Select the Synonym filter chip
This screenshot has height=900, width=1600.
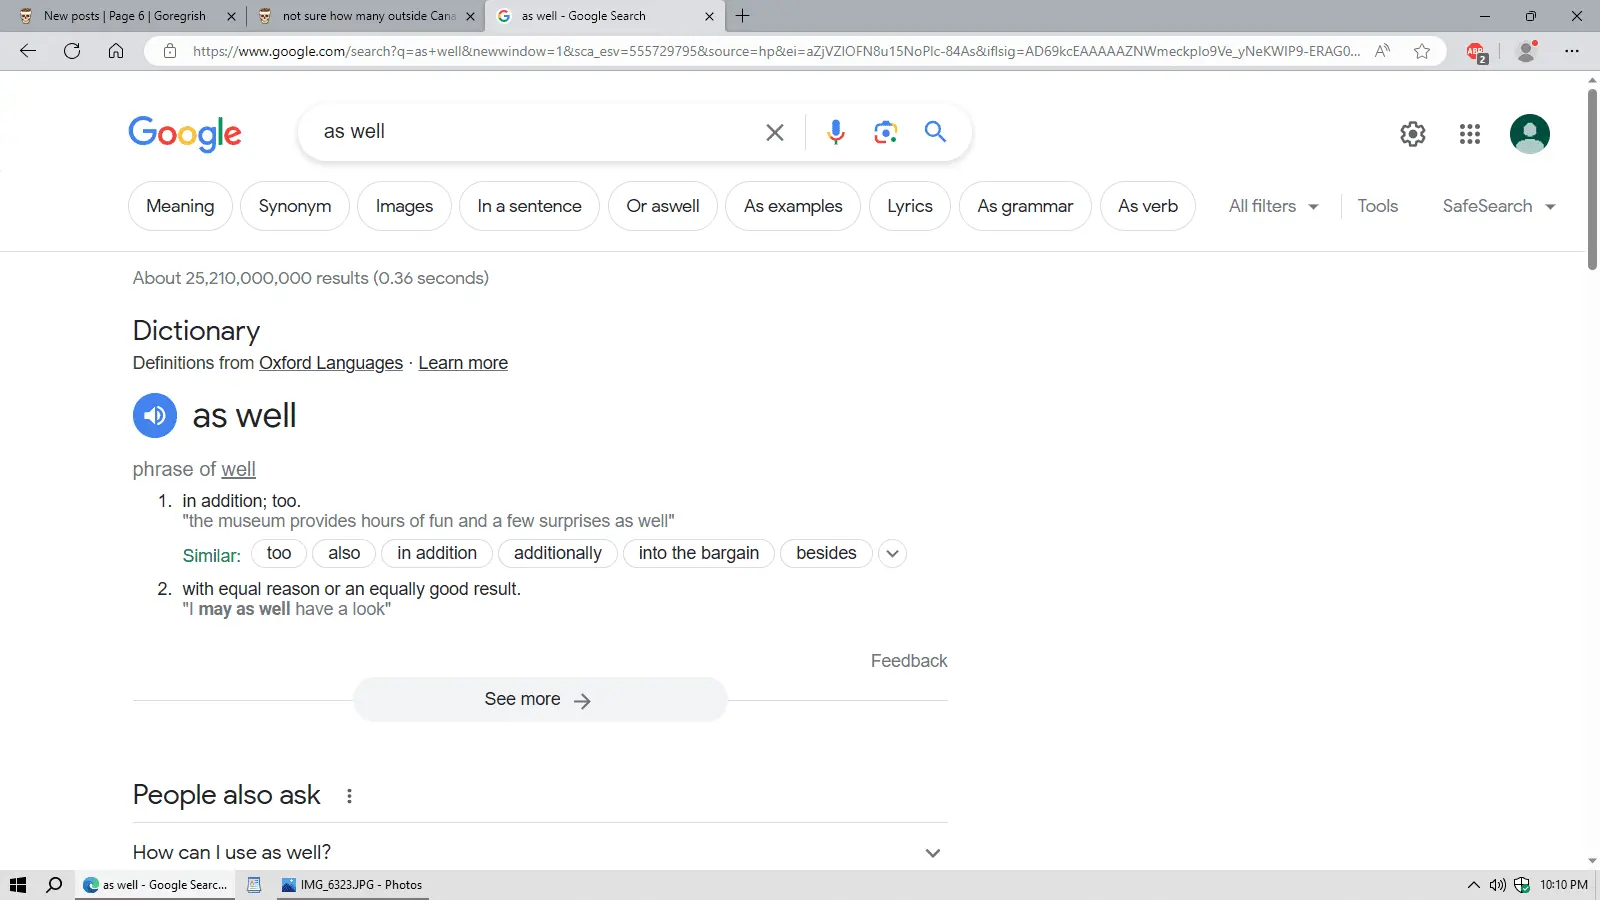pos(295,206)
